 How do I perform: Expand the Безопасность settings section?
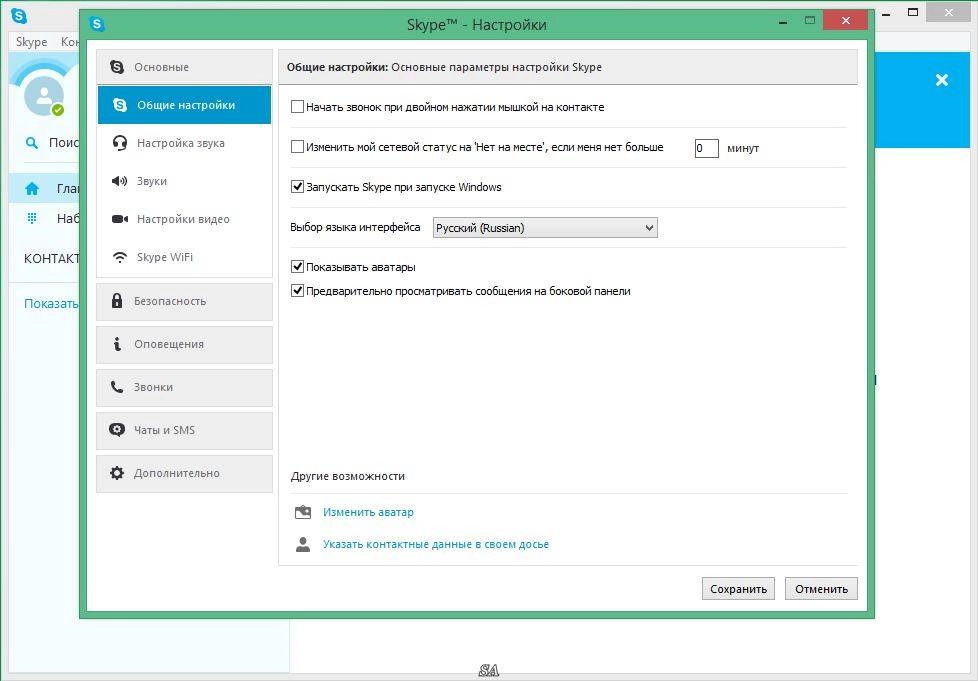click(185, 301)
